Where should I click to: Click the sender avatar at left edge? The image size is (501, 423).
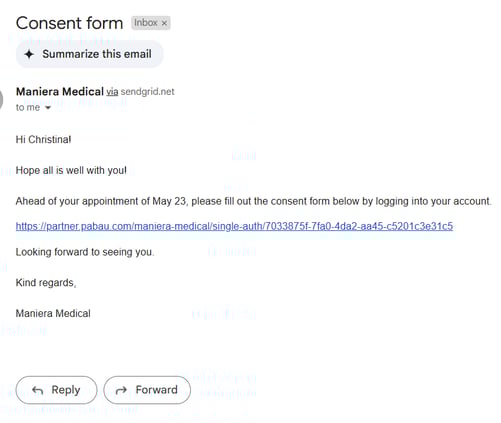pyautogui.click(x=1, y=99)
